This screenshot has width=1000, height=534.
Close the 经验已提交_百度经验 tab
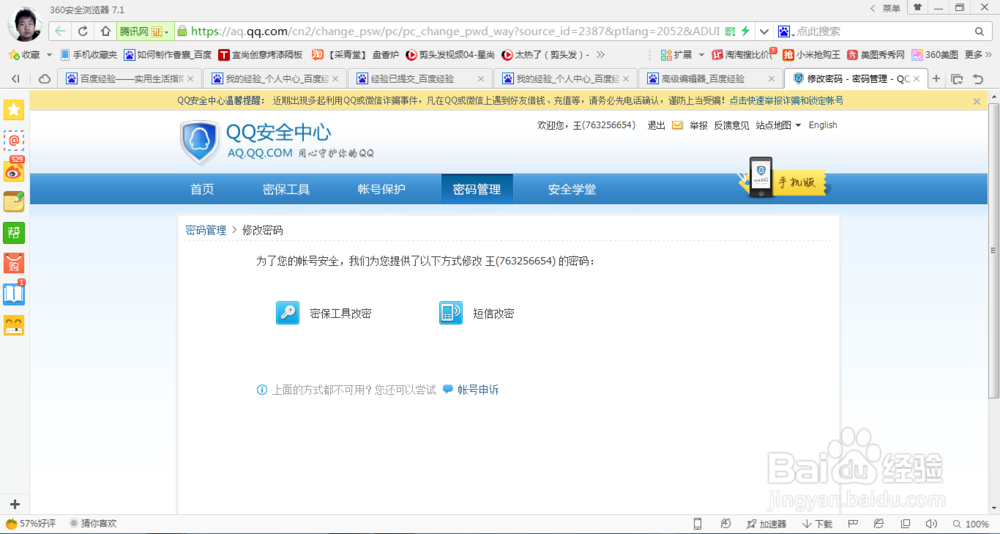coord(480,79)
